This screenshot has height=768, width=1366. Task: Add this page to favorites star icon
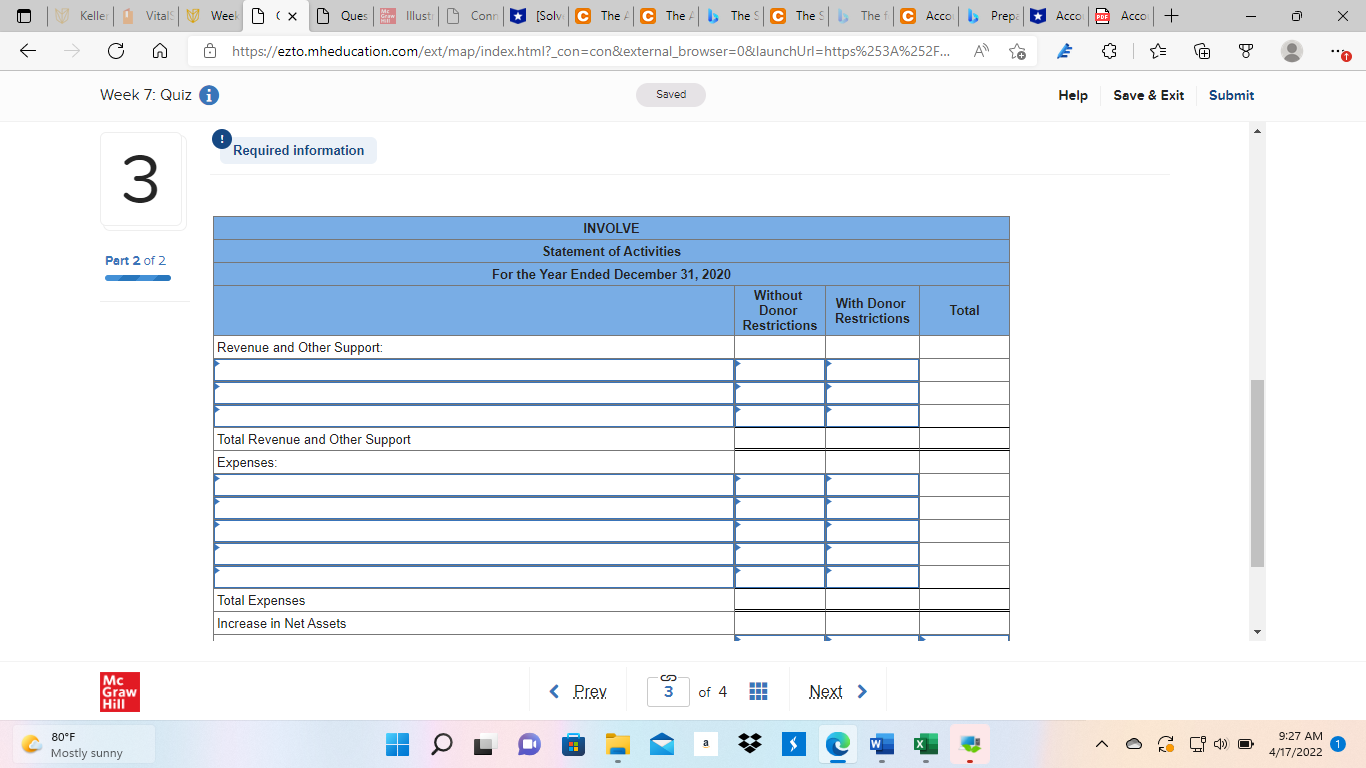point(1017,51)
